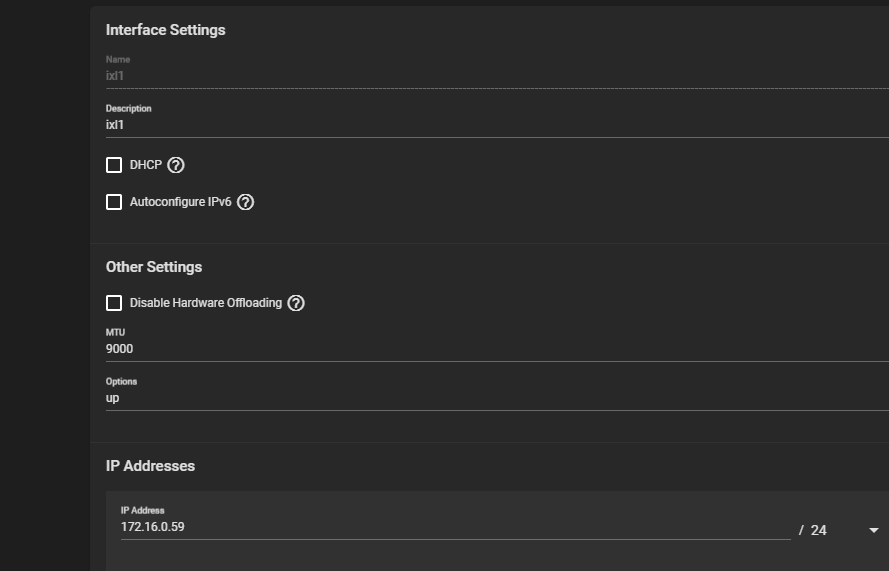Viewport: 889px width, 571px height.
Task: Click the DHCP label text
Action: [x=146, y=165]
